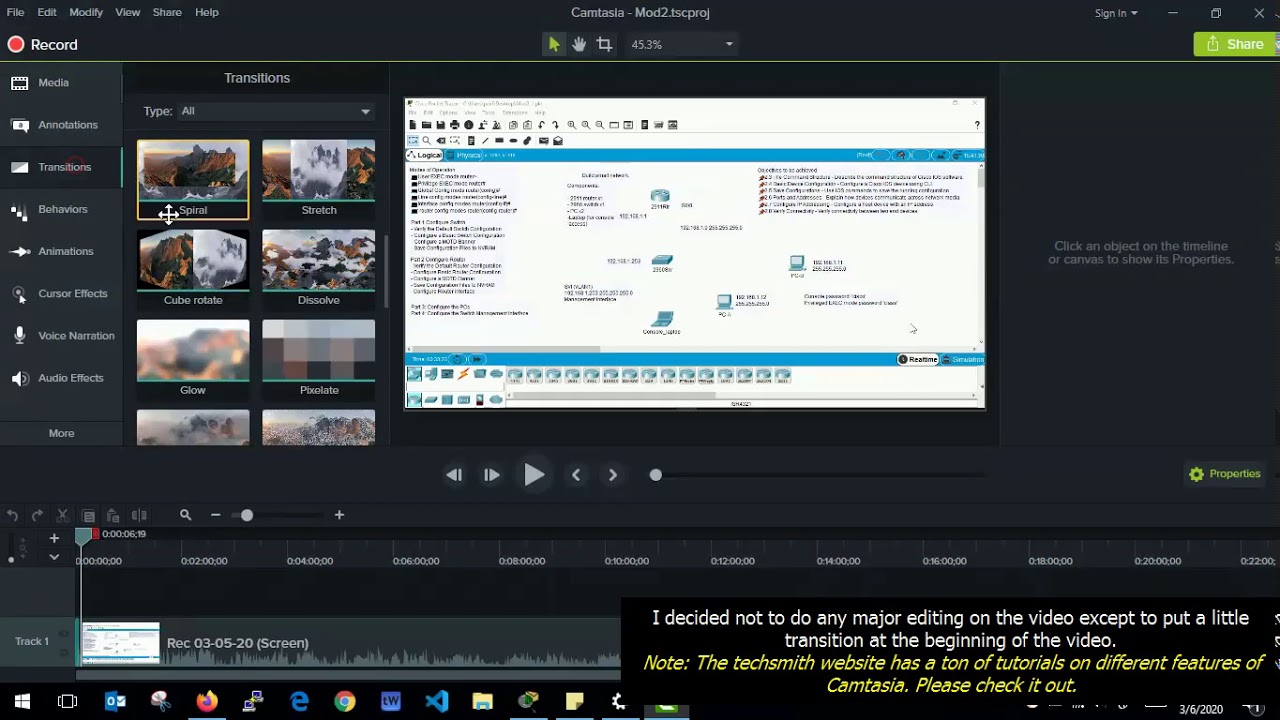Click the timeline Copy icon

pos(88,515)
